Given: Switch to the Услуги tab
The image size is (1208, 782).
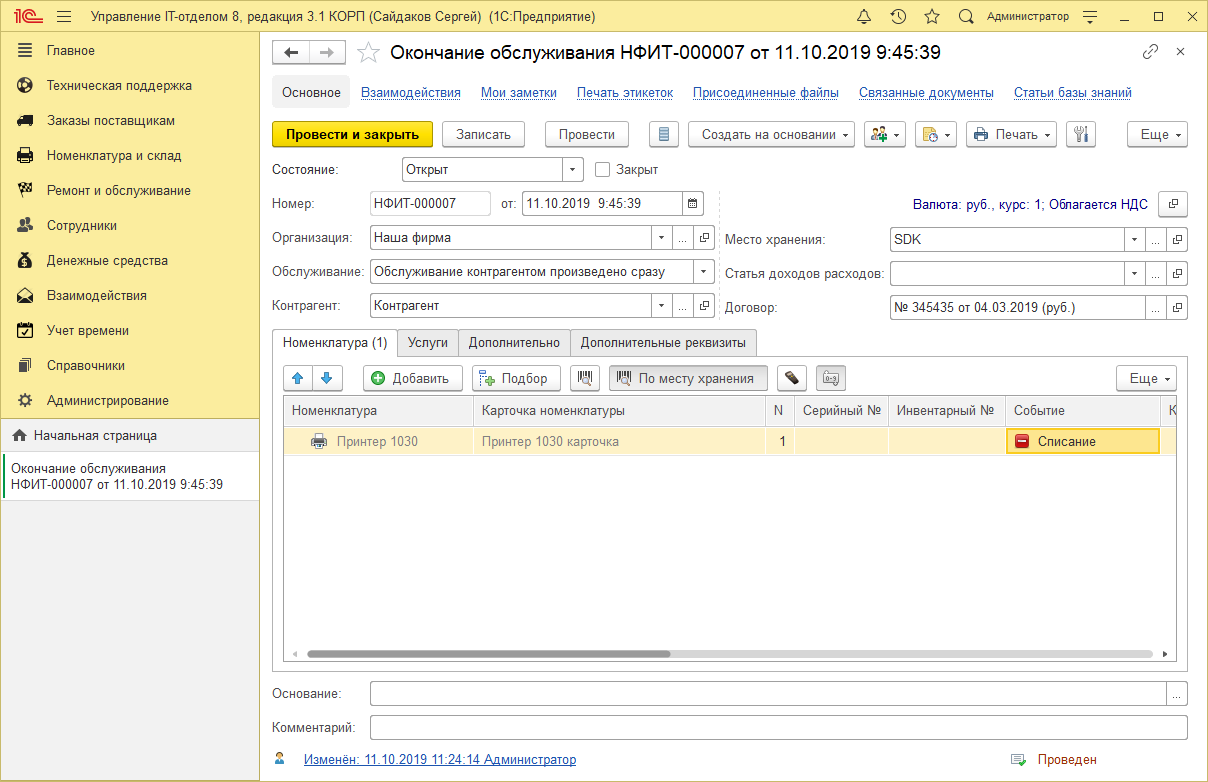Looking at the screenshot, I should click(428, 342).
